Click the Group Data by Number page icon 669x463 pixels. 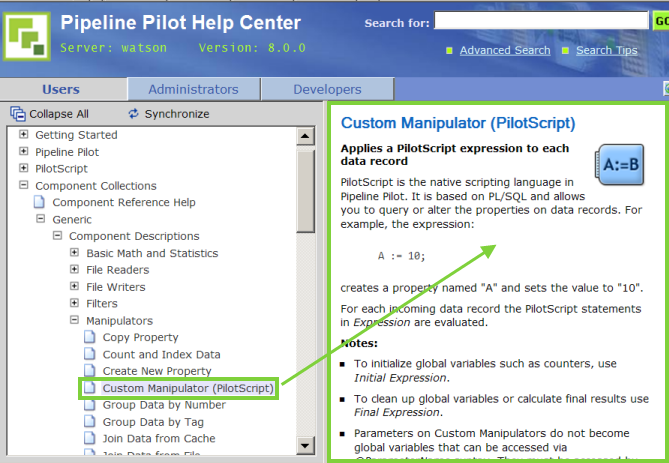click(x=90, y=405)
